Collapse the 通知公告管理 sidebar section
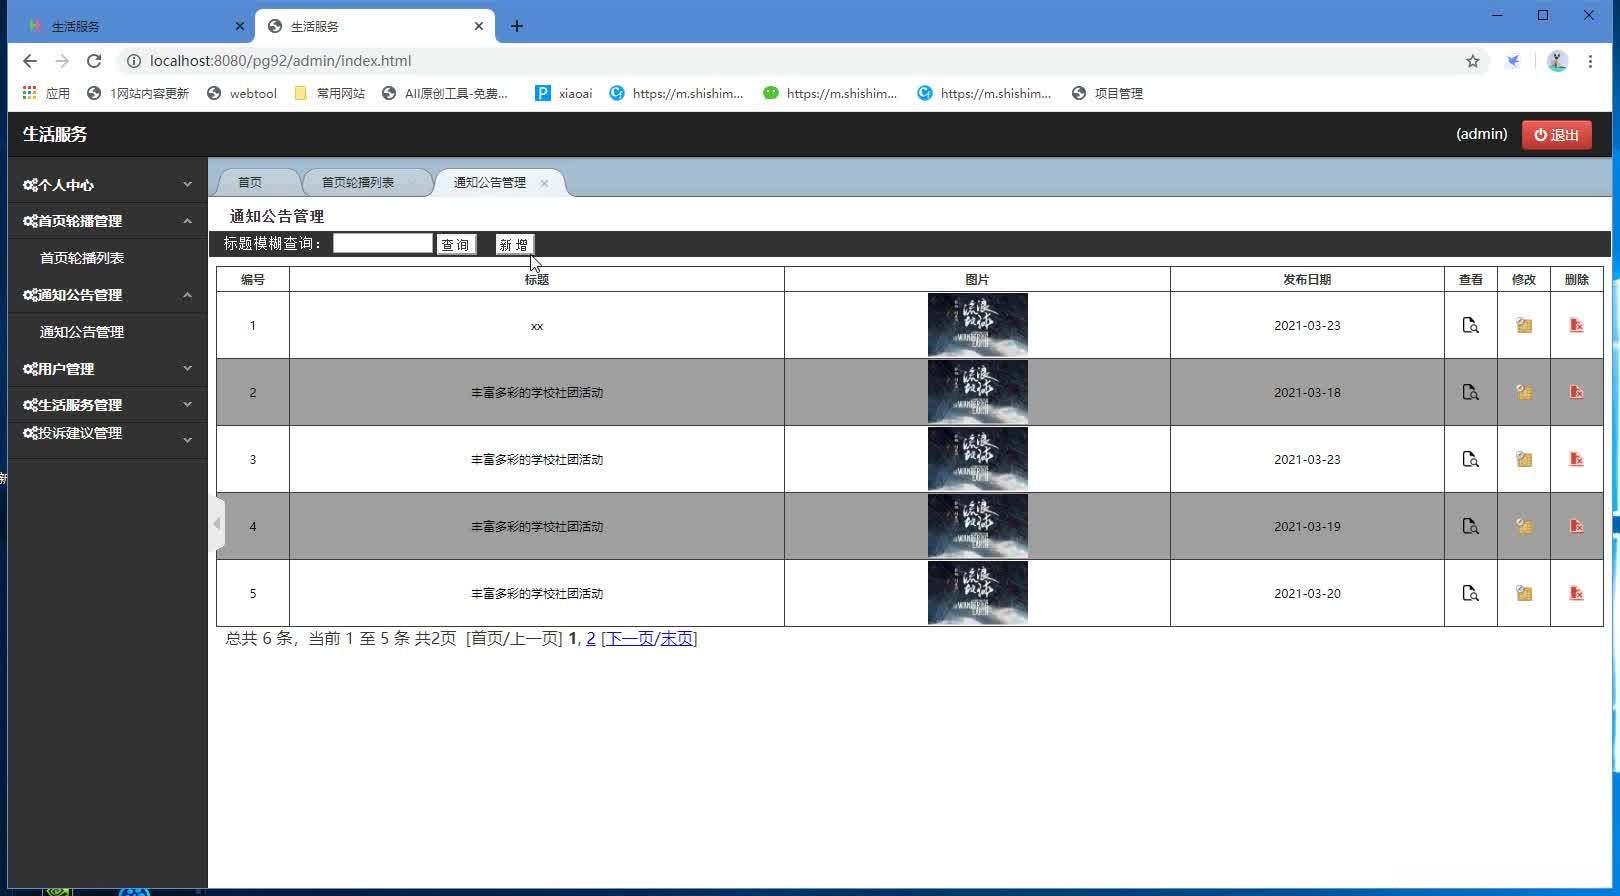 (x=108, y=295)
